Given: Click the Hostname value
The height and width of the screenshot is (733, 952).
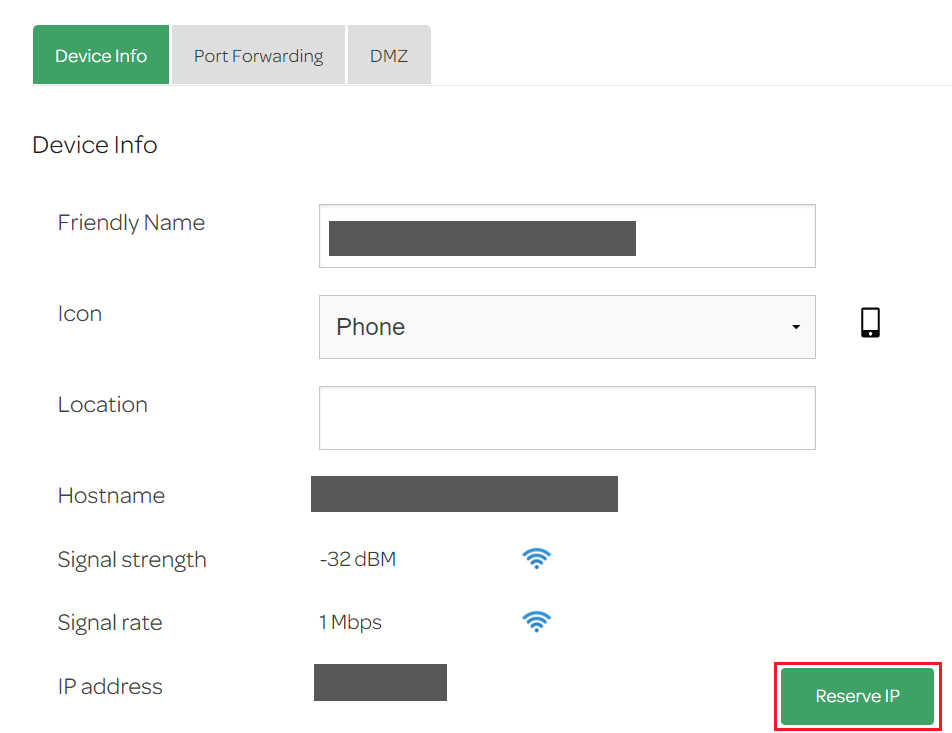Looking at the screenshot, I should pyautogui.click(x=464, y=493).
